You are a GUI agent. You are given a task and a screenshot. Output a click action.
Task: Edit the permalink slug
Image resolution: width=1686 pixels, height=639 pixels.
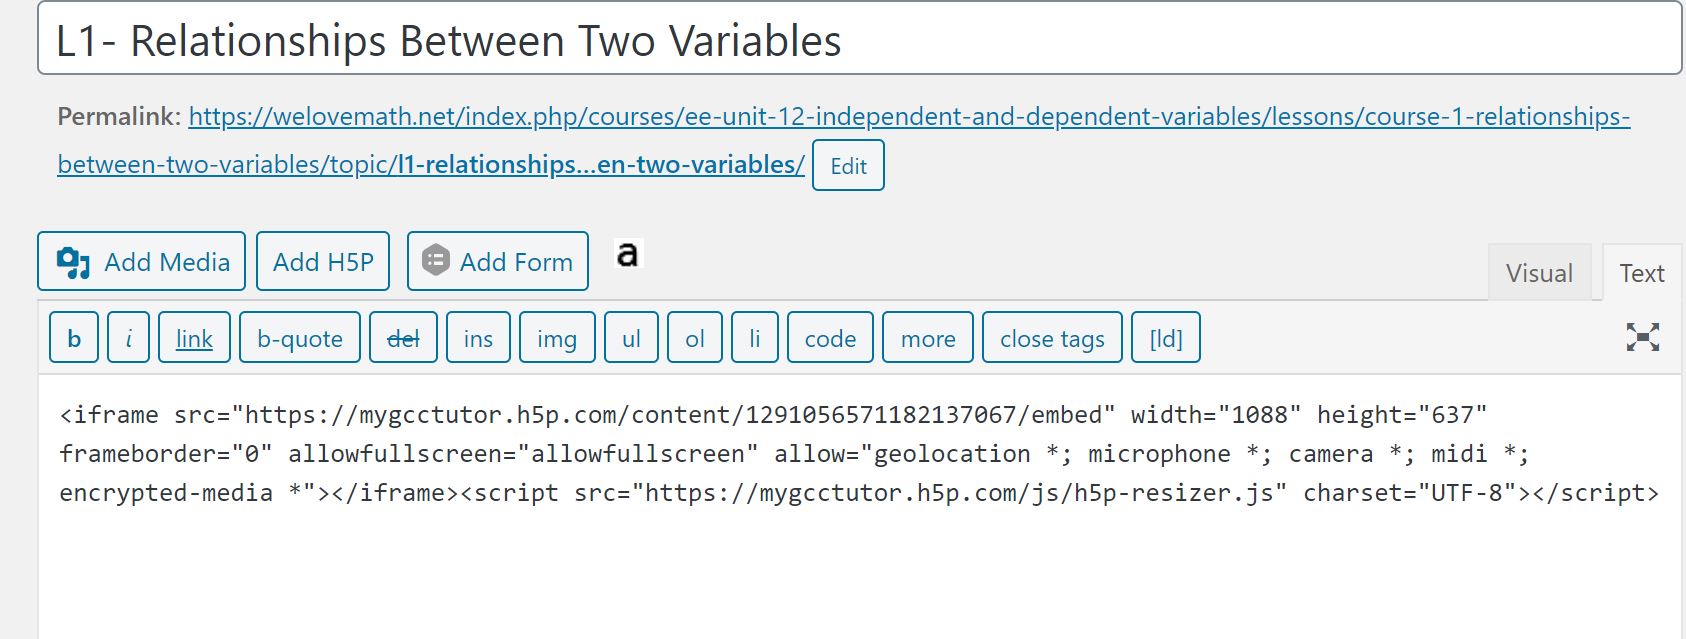click(848, 165)
